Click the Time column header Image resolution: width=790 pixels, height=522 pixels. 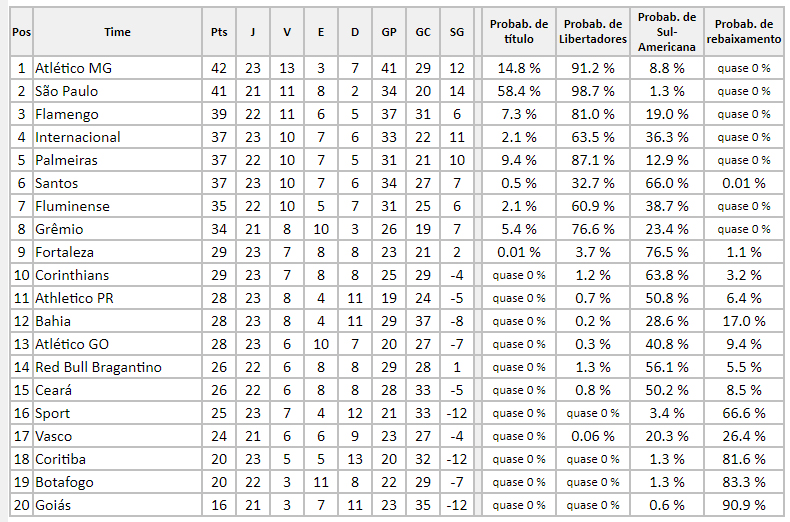117,32
